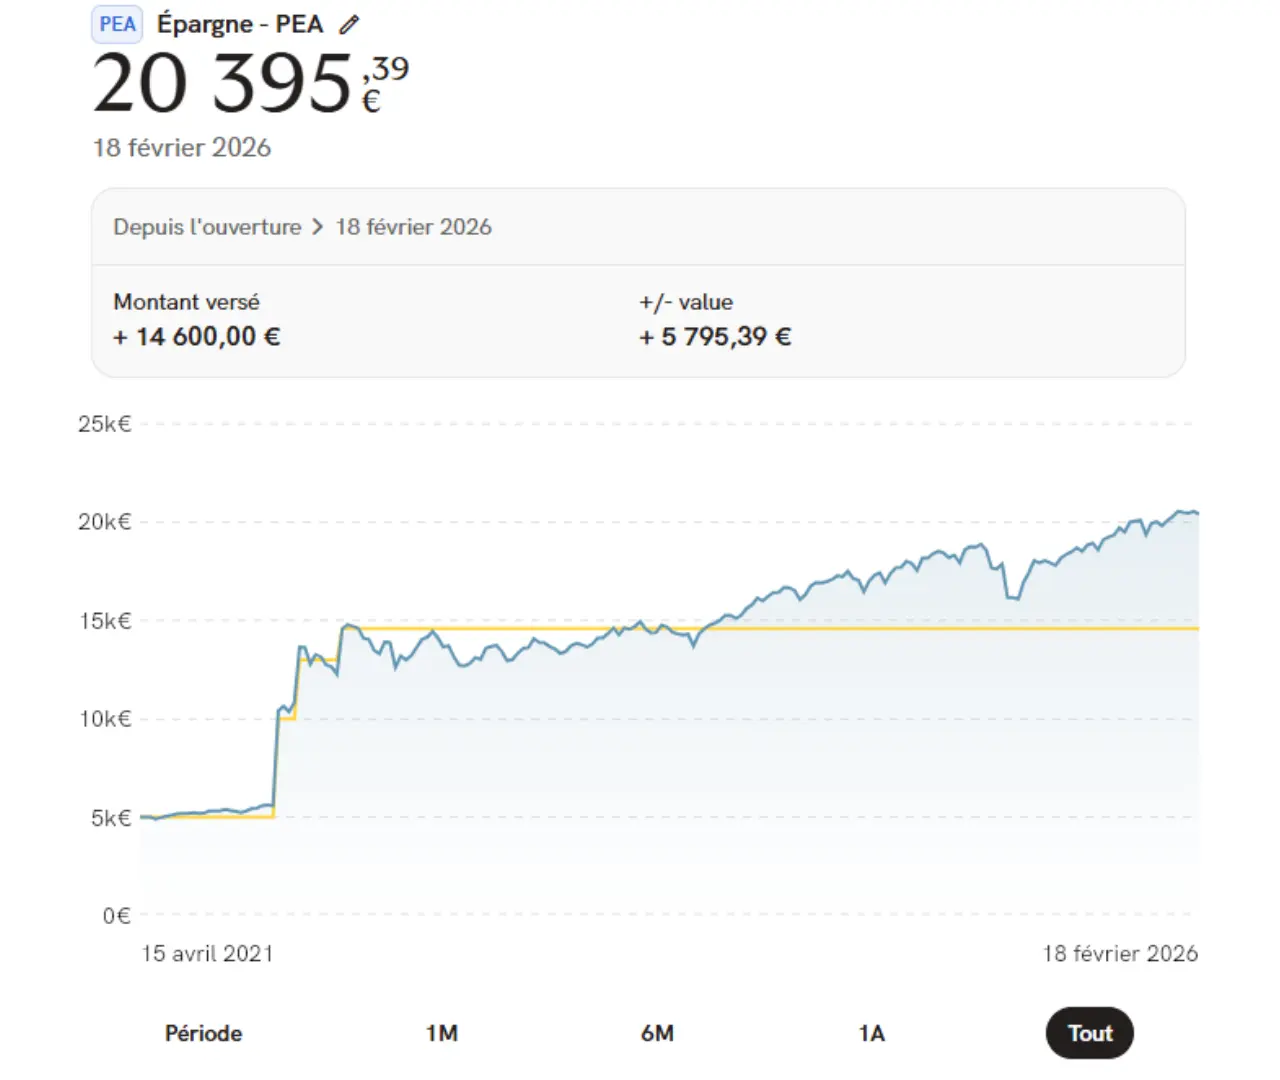The image size is (1280, 1080).
Task: Switch the chart to 6M range
Action: pyautogui.click(x=657, y=1033)
